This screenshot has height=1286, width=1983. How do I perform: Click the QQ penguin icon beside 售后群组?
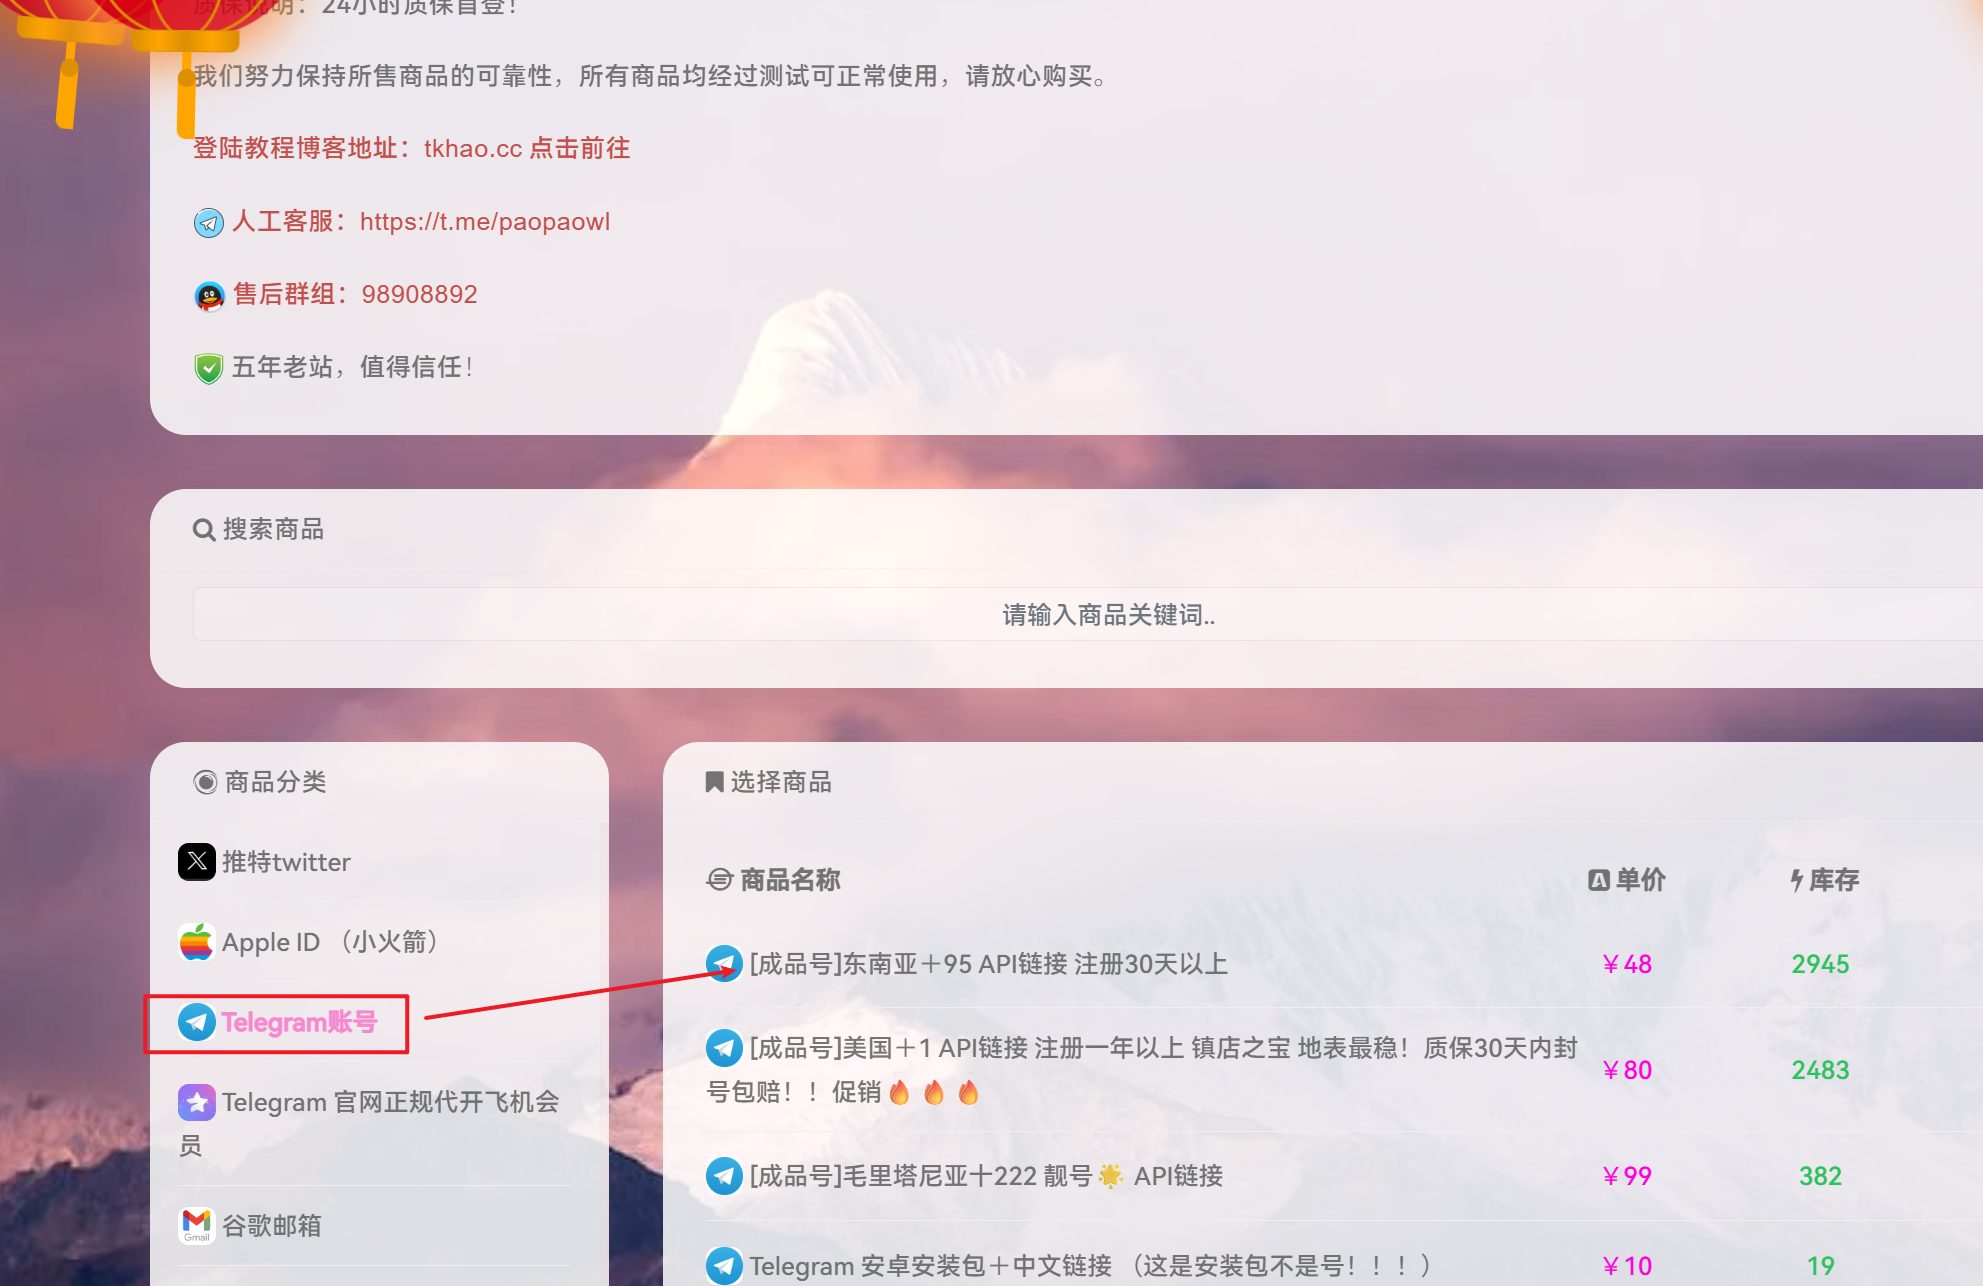point(208,295)
